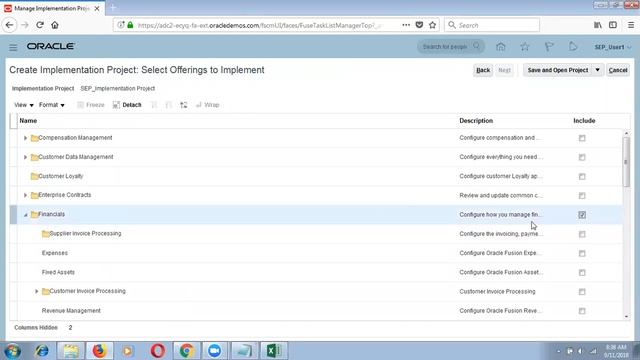Image resolution: width=640 pixels, height=360 pixels.
Task: Go to Oracle home via house icon
Action: 500,47
